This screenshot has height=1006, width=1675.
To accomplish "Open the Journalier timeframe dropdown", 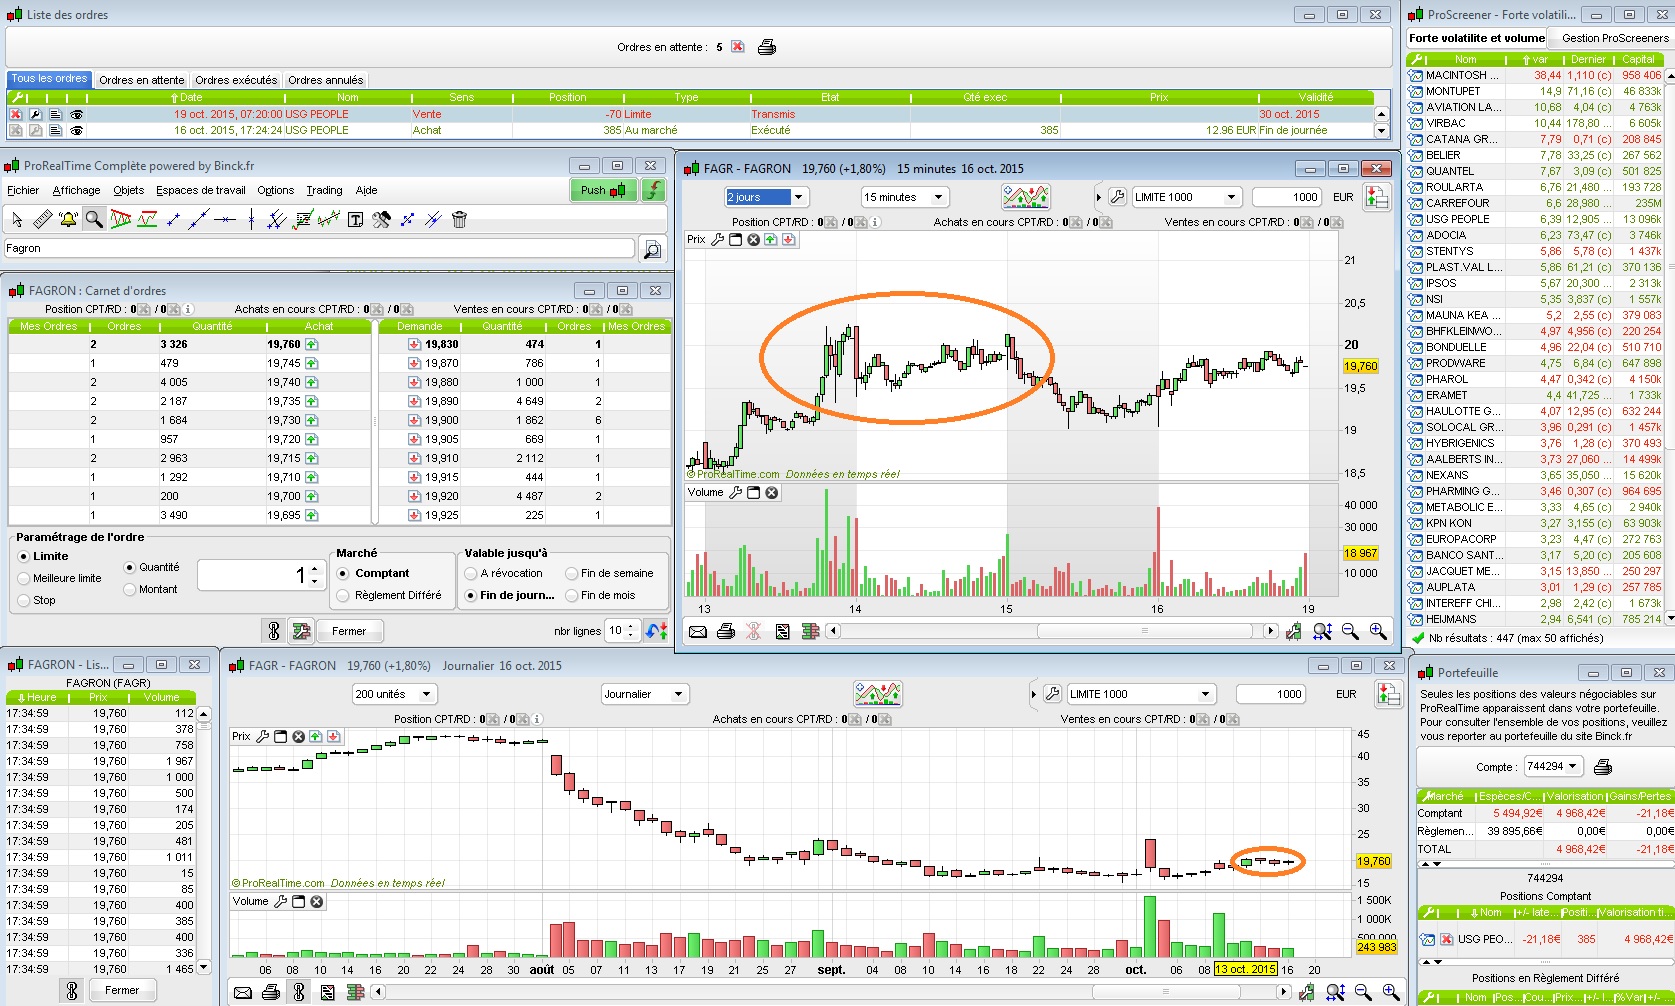I will tap(645, 694).
